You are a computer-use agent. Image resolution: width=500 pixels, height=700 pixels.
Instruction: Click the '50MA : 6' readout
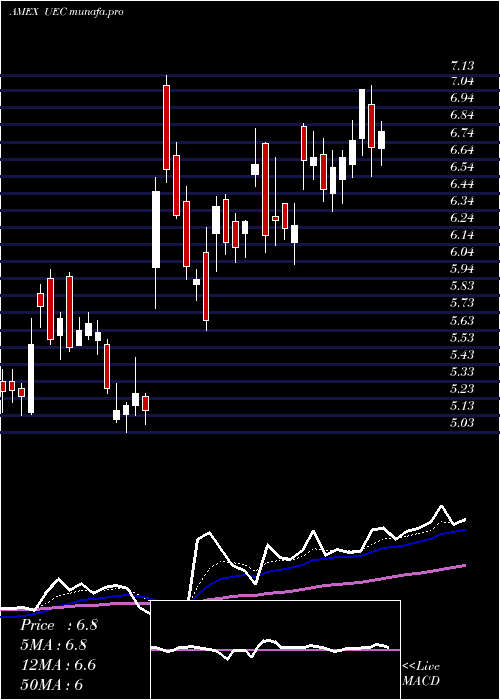(x=51, y=684)
